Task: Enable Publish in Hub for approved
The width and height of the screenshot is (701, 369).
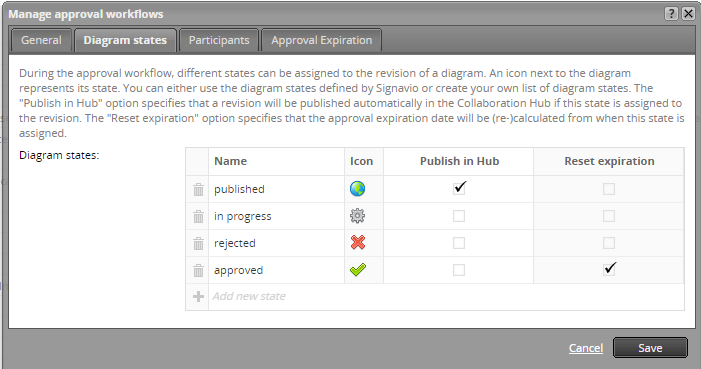Action: [459, 270]
